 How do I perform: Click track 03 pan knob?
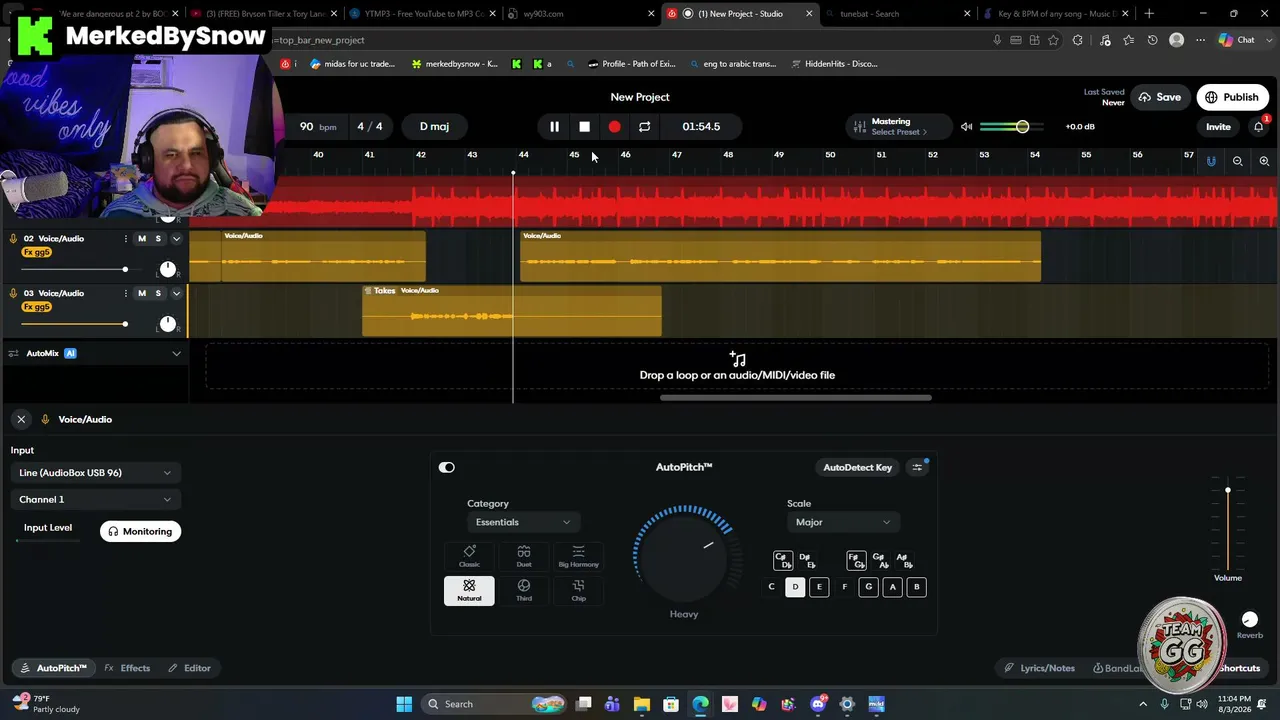pos(168,324)
